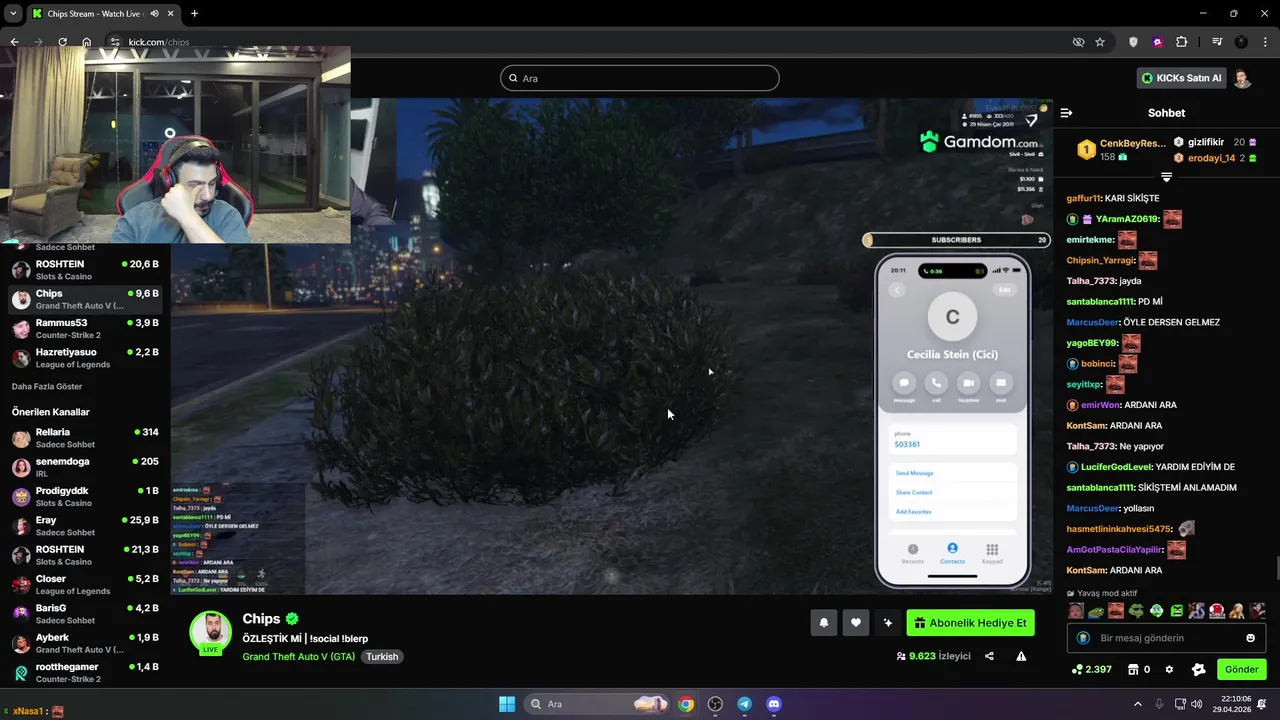This screenshot has width=1280, height=720.
Task: Select the Pepe frog emote in quick row
Action: click(x=1096, y=611)
